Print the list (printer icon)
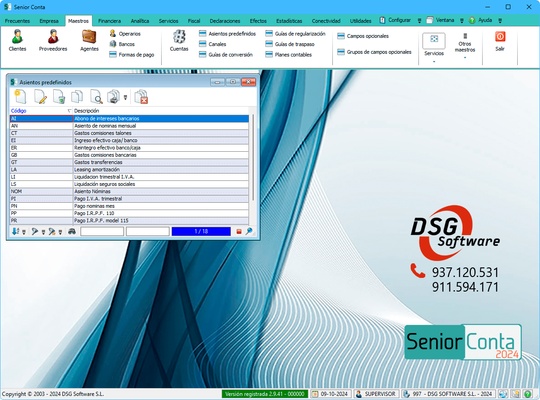The width and height of the screenshot is (540, 400). pyautogui.click(x=114, y=96)
